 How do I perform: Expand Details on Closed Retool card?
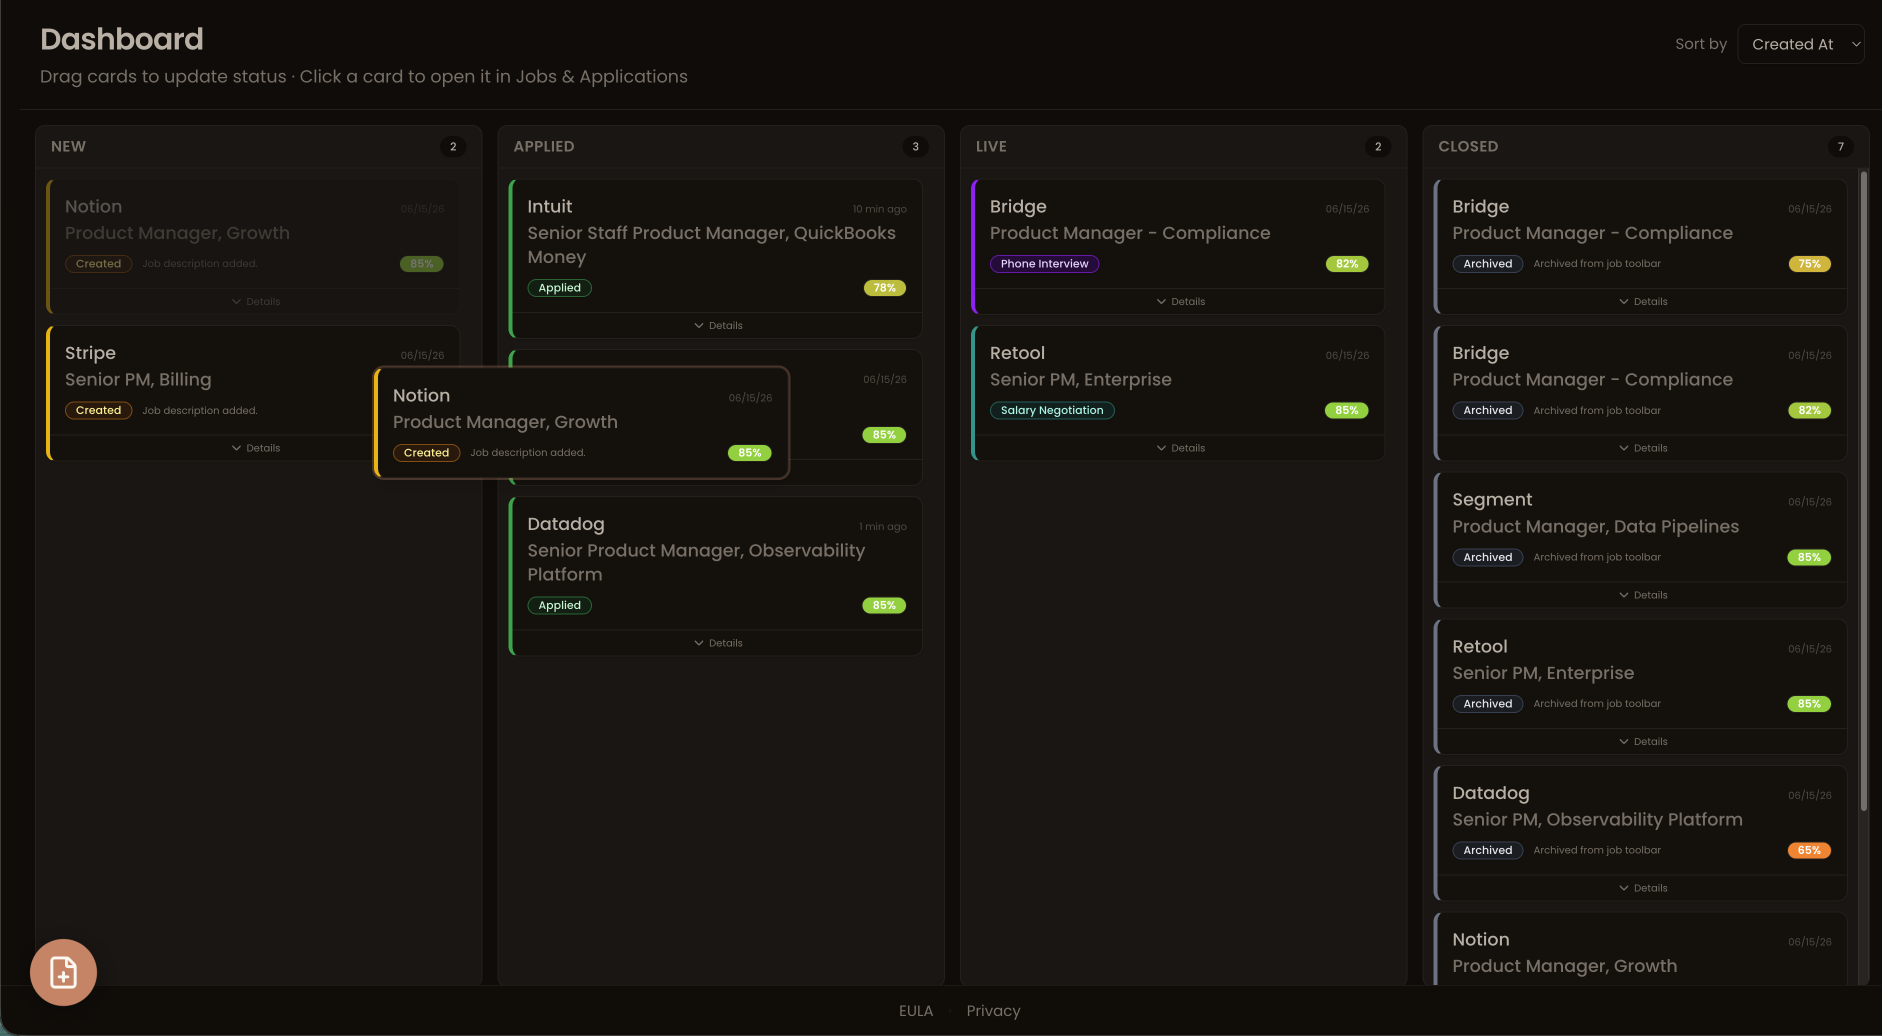point(1643,742)
